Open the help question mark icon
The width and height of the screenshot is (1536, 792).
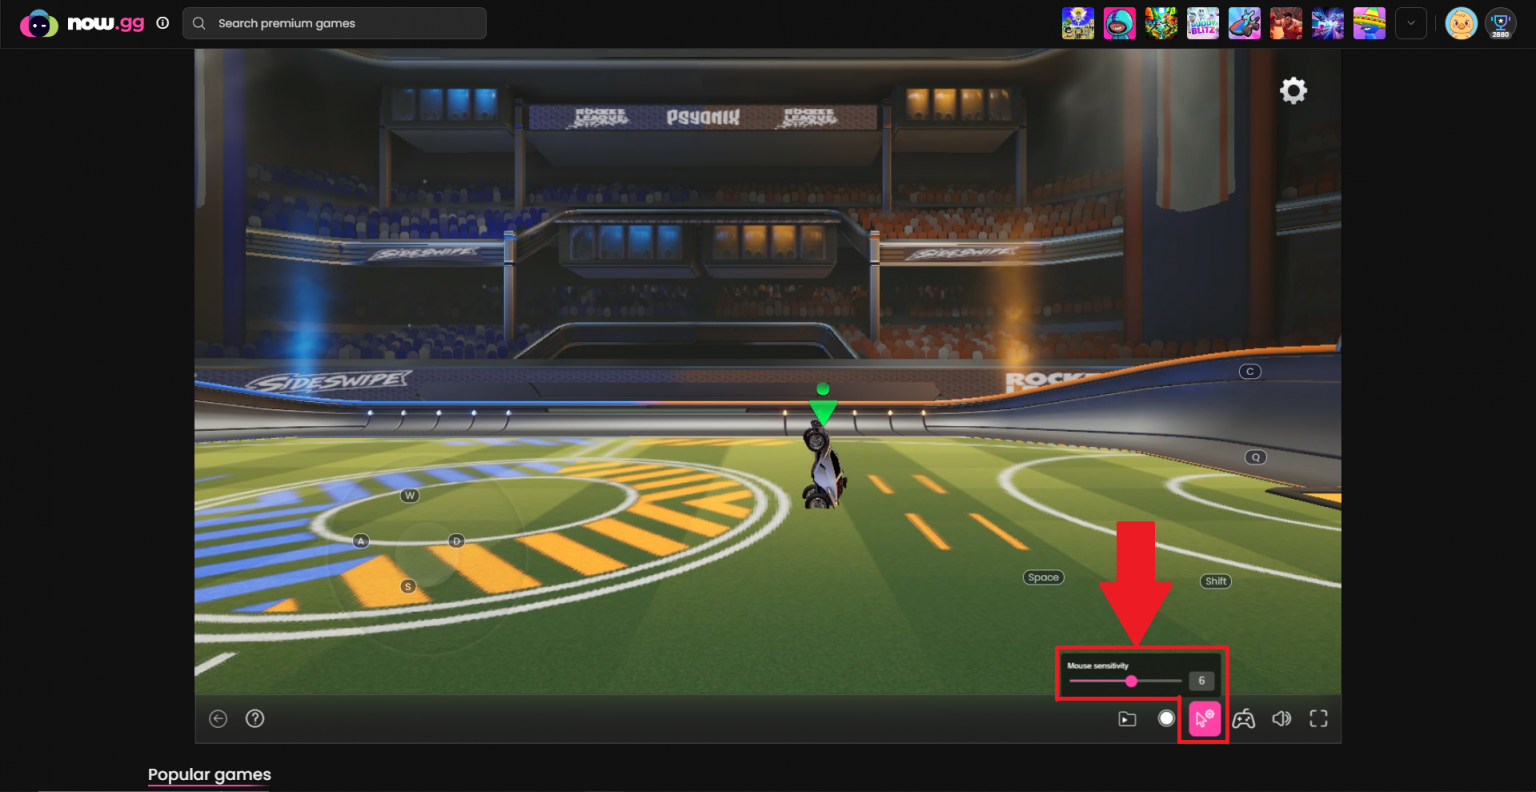255,719
